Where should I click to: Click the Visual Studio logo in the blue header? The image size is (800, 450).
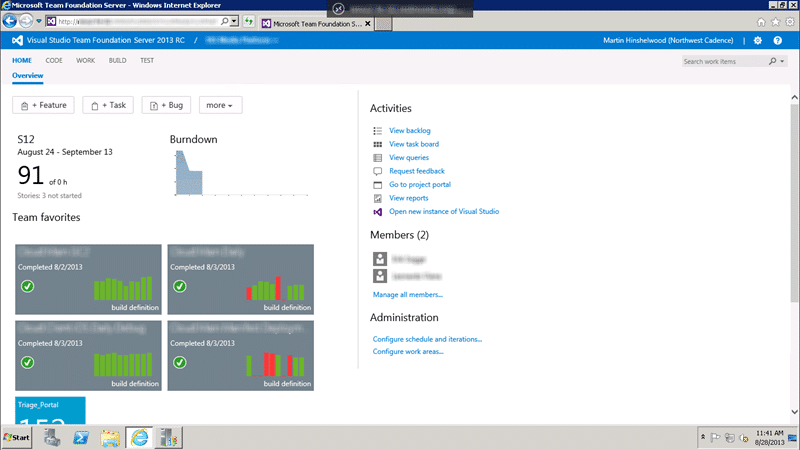(x=17, y=40)
